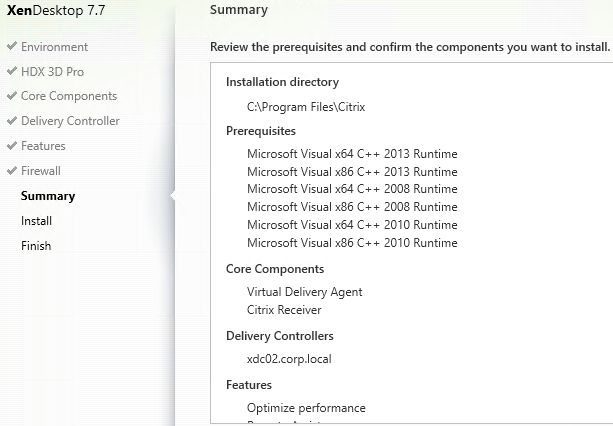Image resolution: width=613 pixels, height=426 pixels.
Task: Select Microsoft Visual x86 C++ 2008 Runtime
Action: tap(352, 207)
